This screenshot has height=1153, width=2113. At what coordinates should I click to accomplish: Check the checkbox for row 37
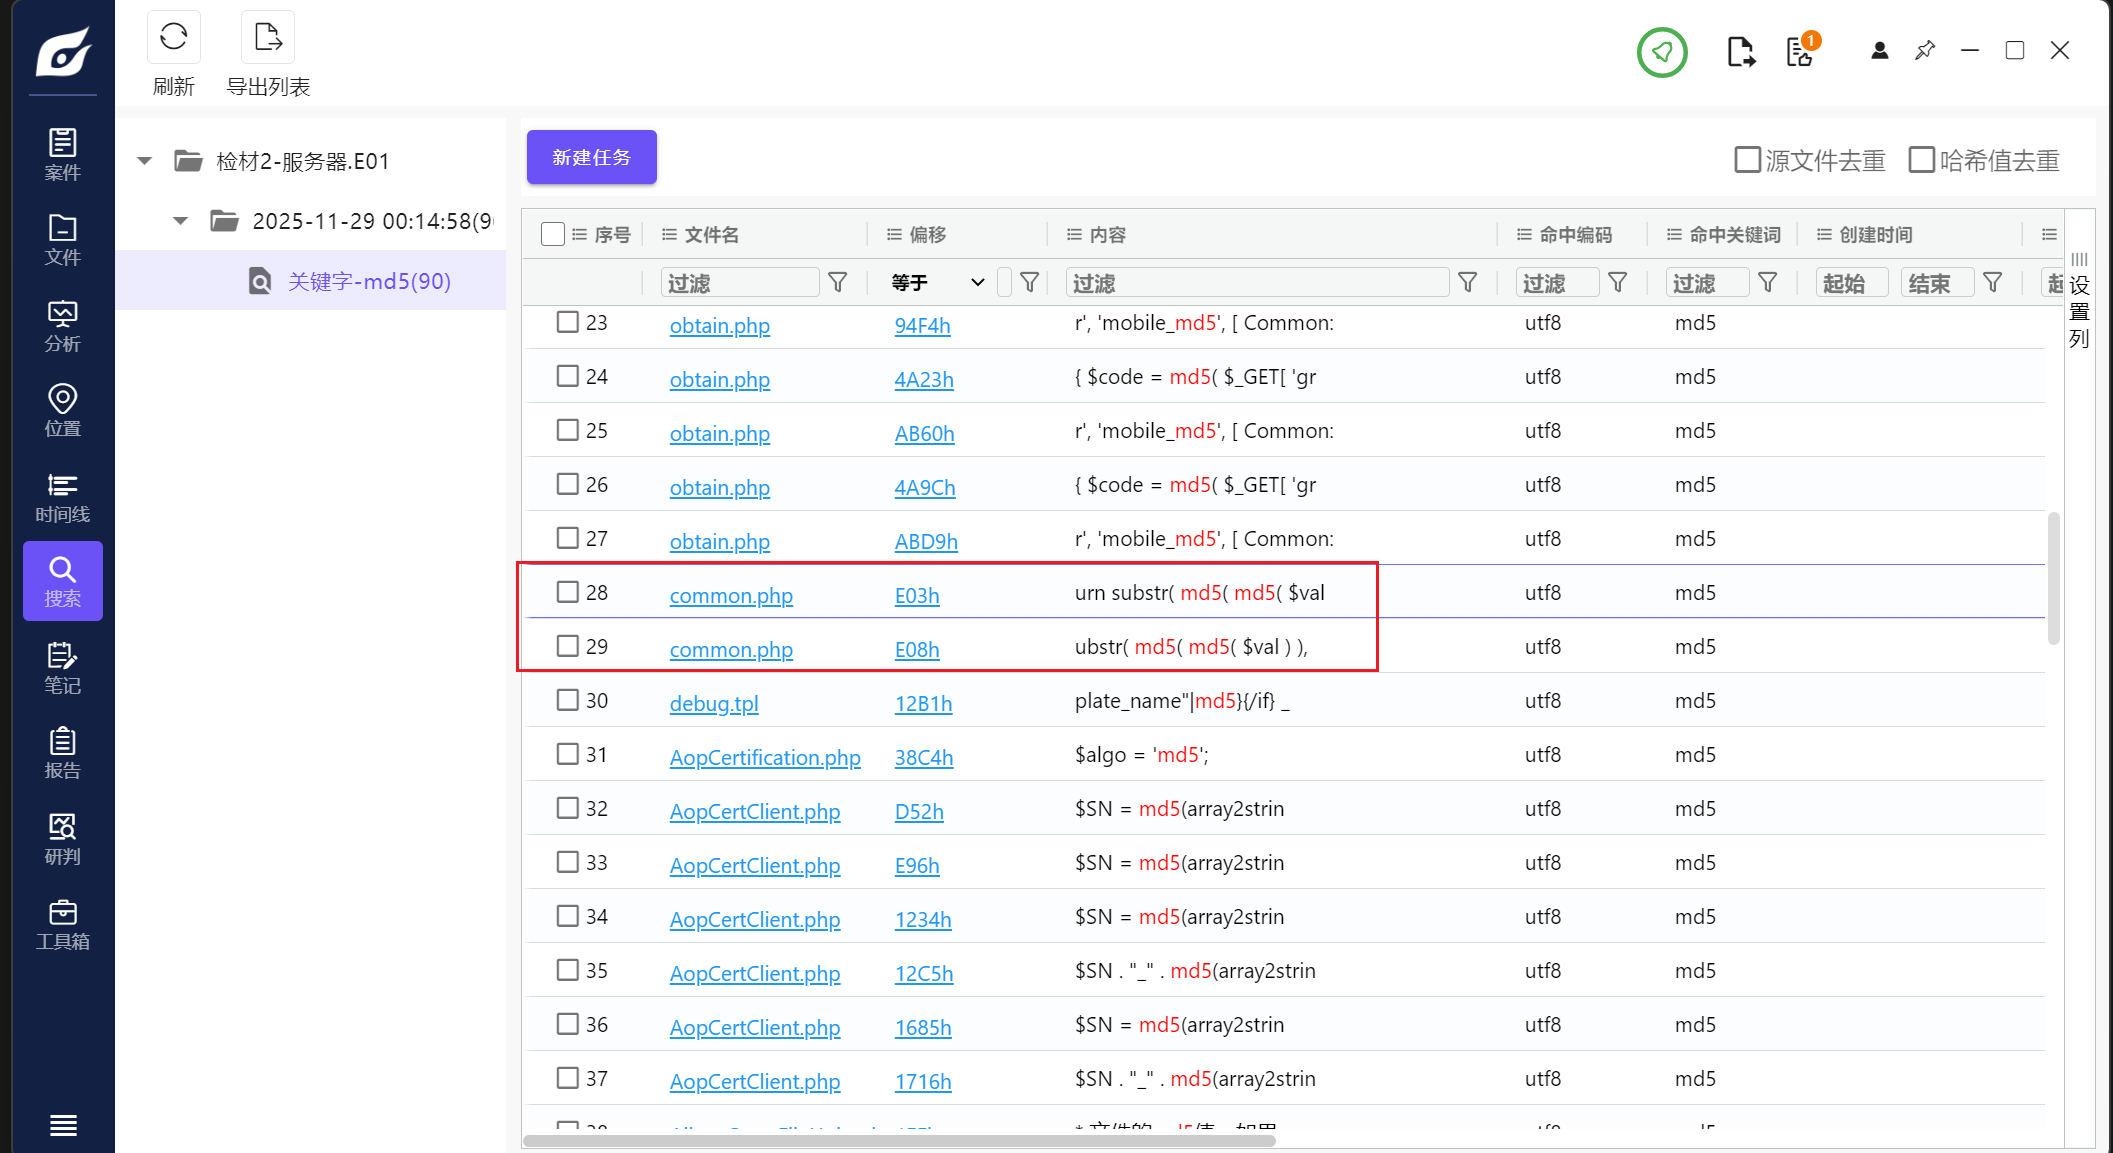click(568, 1078)
